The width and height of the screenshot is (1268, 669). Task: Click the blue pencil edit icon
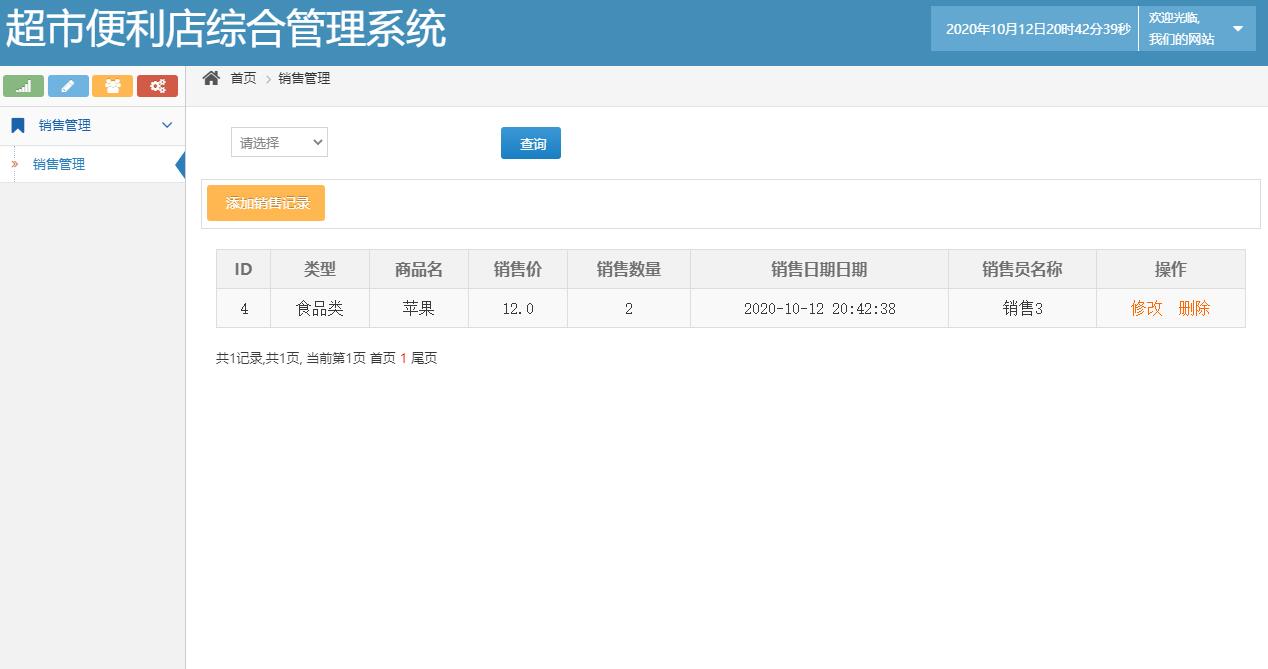click(68, 86)
